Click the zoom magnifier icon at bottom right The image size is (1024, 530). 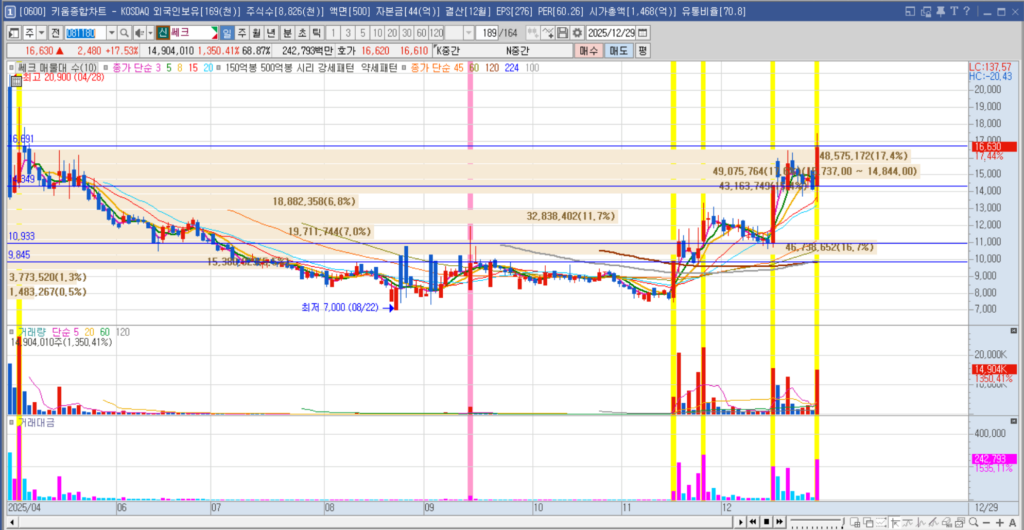pos(973,522)
